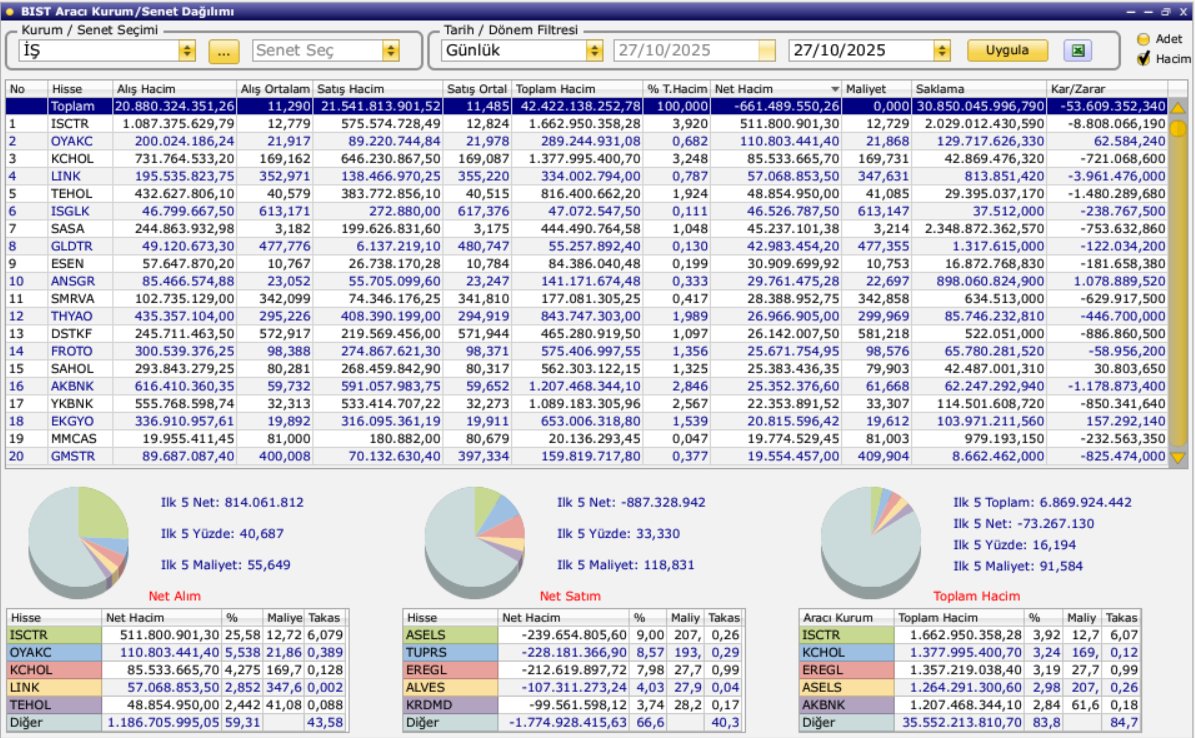Select the GMSTR row
This screenshot has width=1195, height=738.
coord(587,457)
